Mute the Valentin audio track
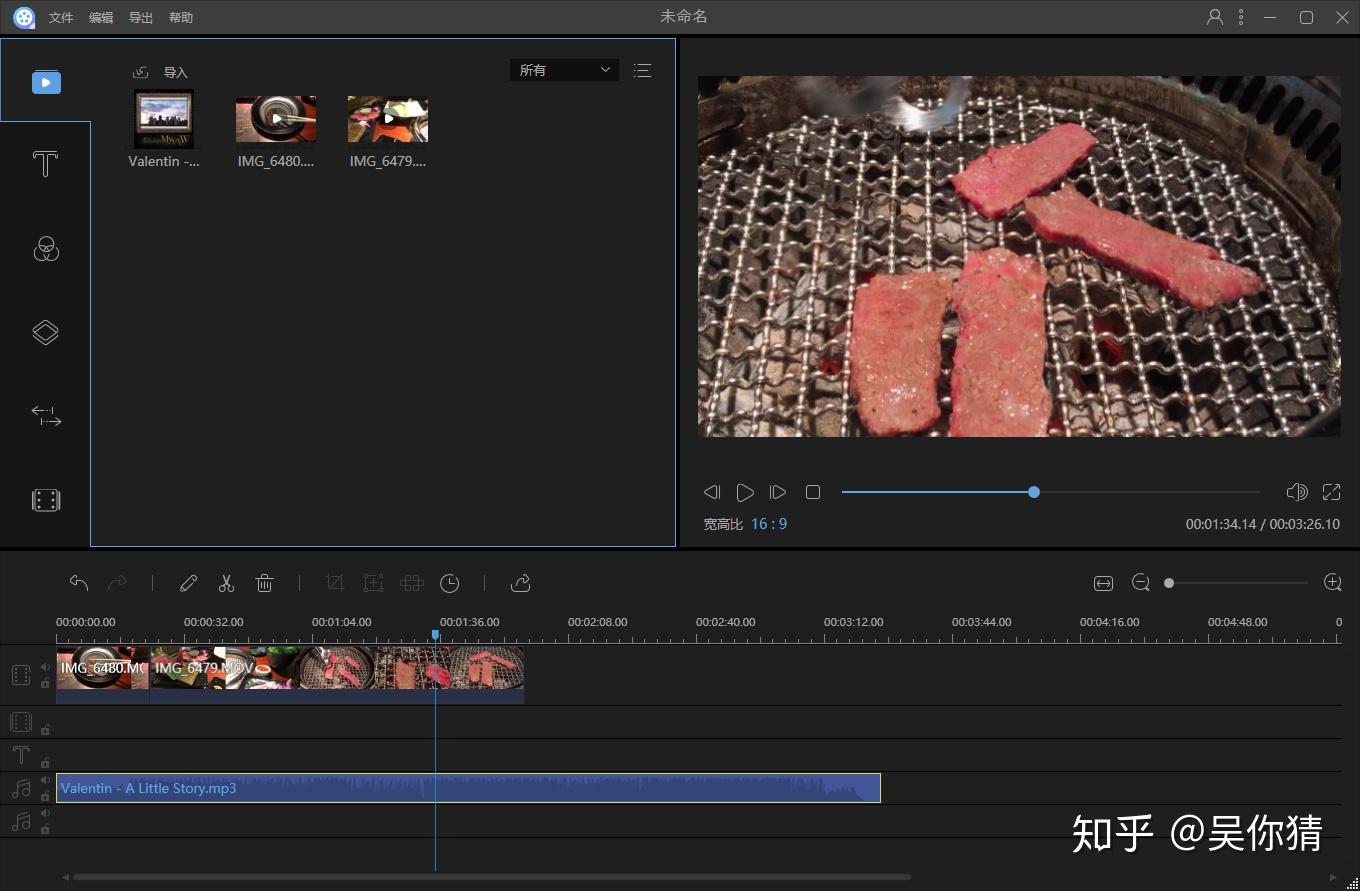Screen dimensions: 1360x891 45,780
